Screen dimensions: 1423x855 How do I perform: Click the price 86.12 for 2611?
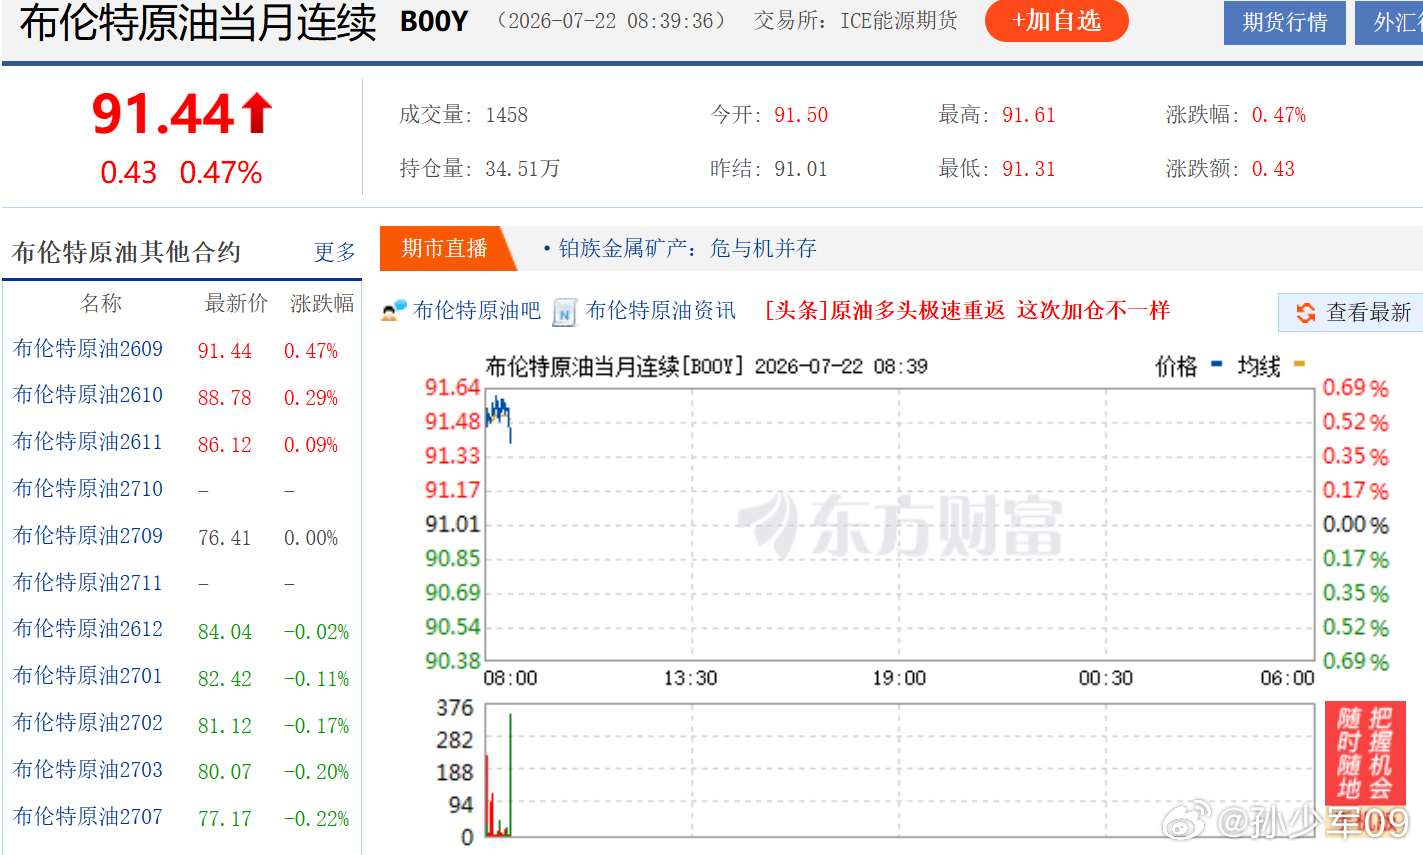(x=225, y=445)
